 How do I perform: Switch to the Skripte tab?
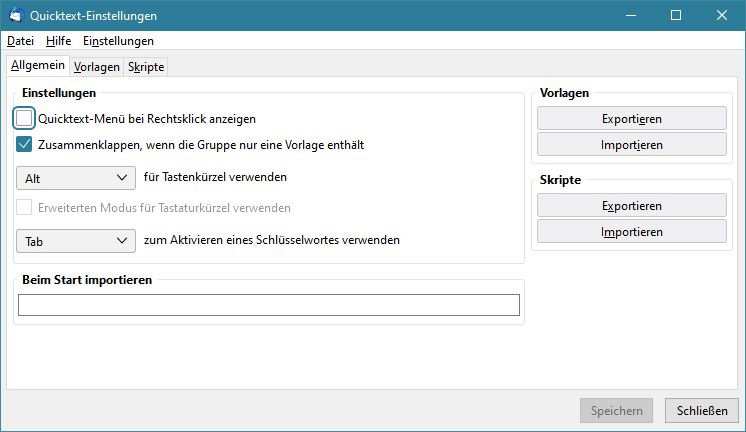pyautogui.click(x=146, y=67)
